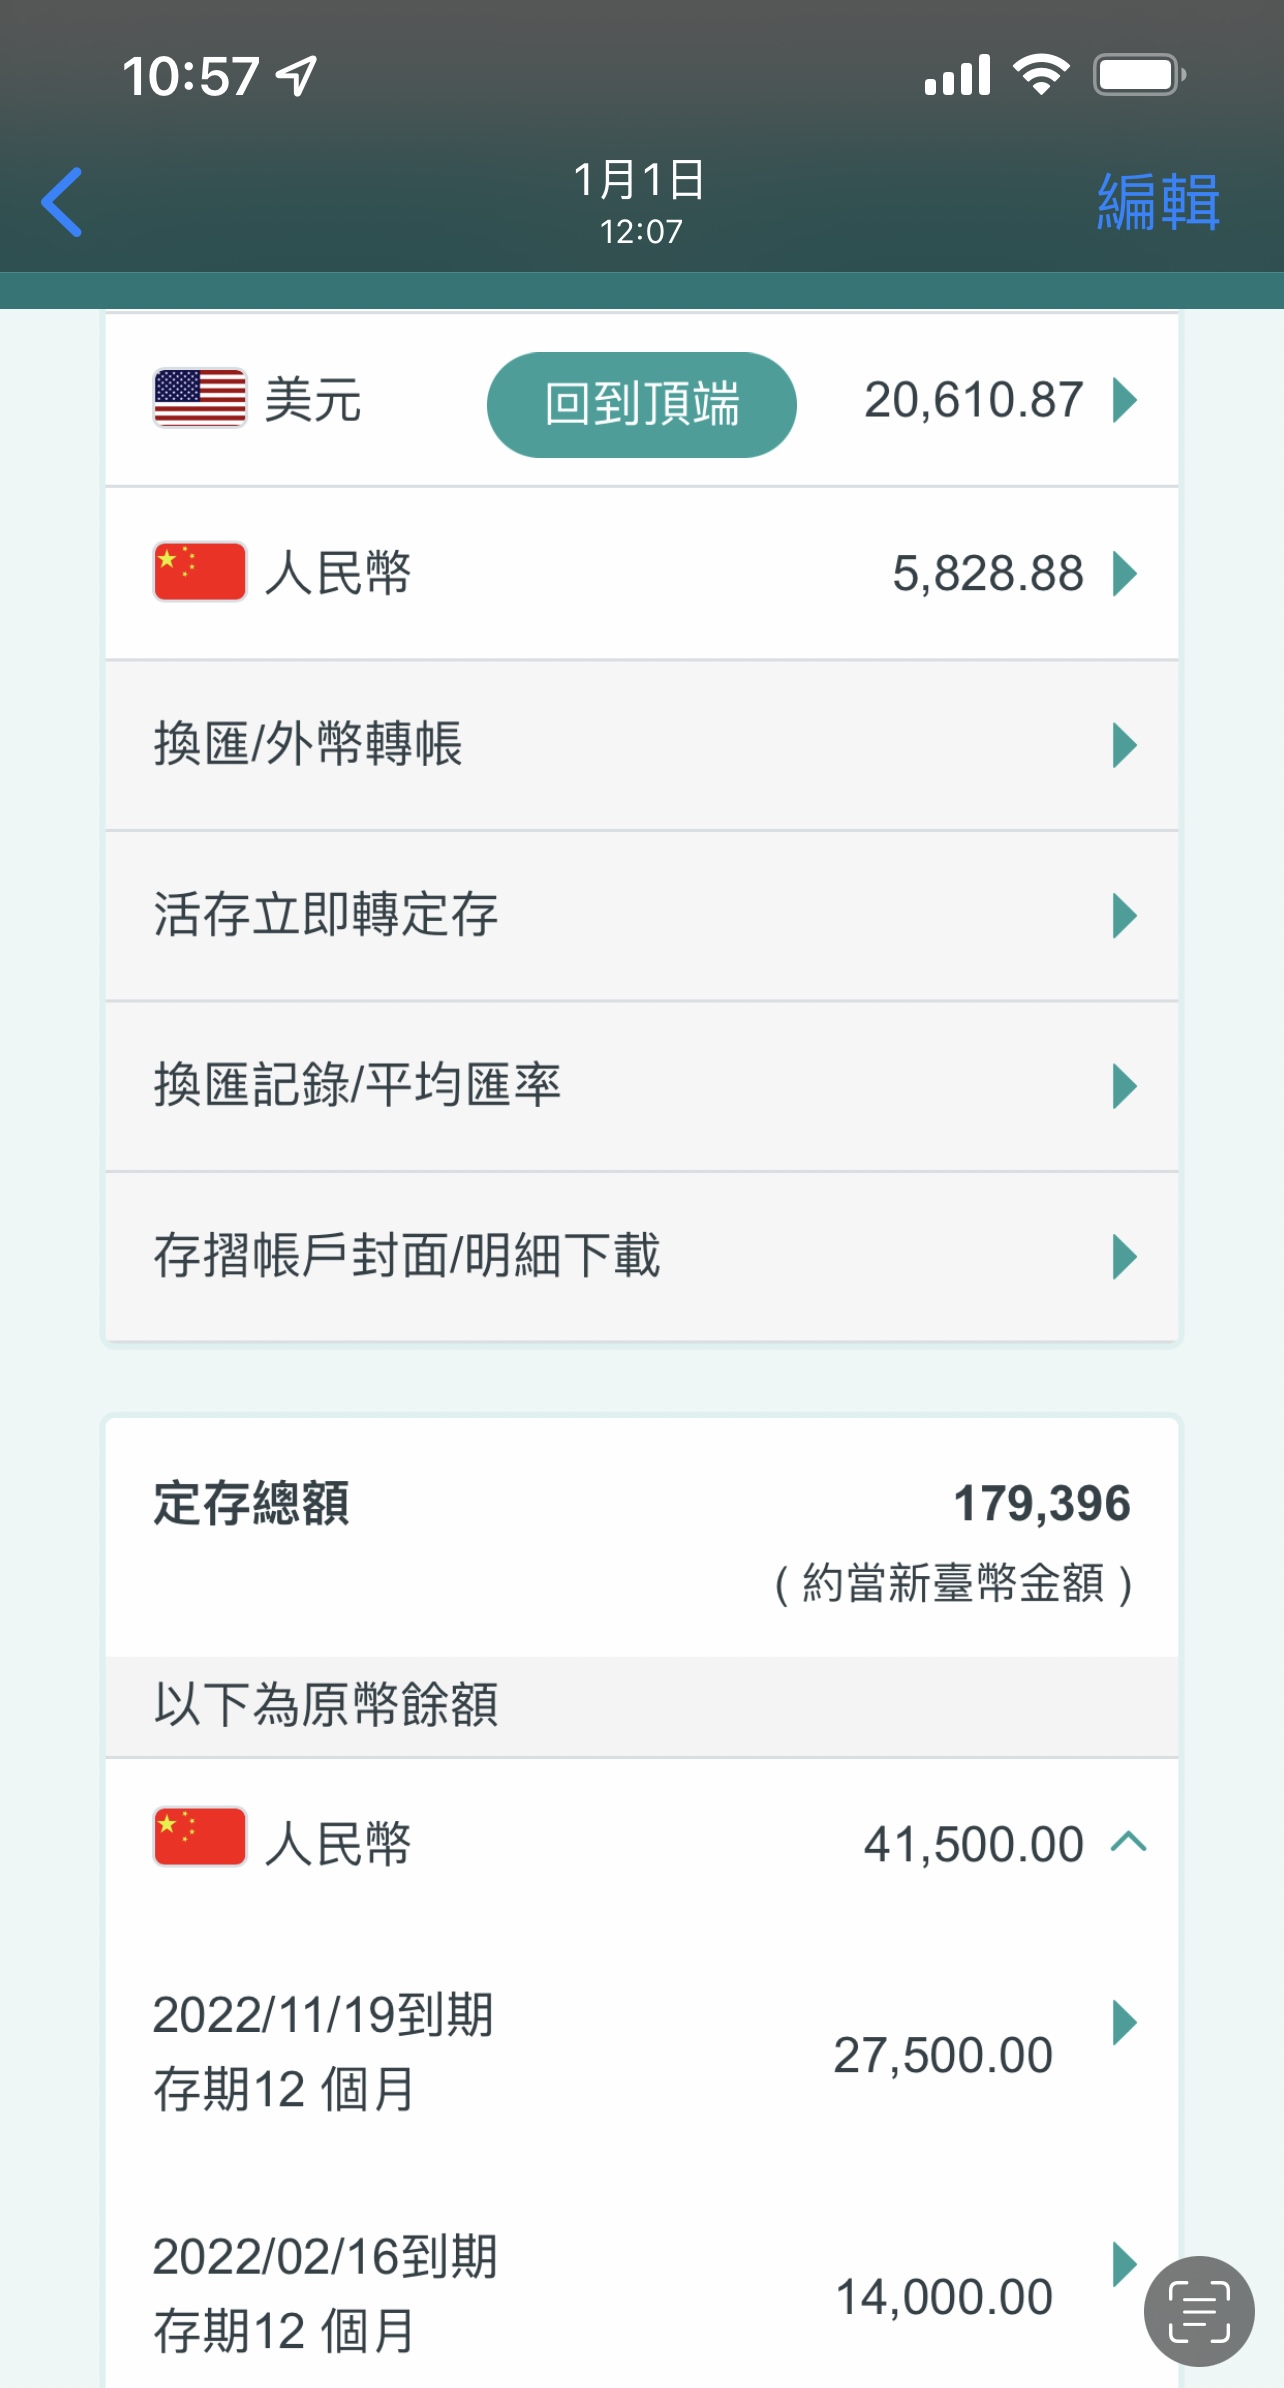Tap the US flag icon for 美元
This screenshot has width=1284, height=2388.
[x=199, y=398]
